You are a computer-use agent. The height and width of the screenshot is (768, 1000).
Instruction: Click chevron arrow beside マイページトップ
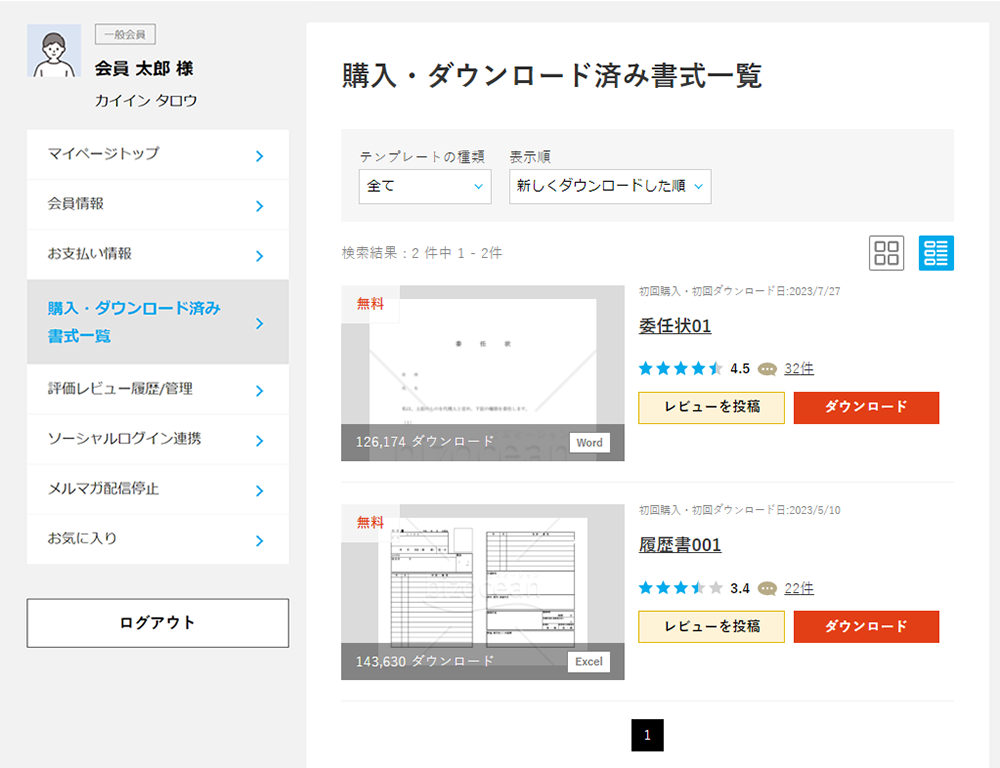(x=260, y=156)
